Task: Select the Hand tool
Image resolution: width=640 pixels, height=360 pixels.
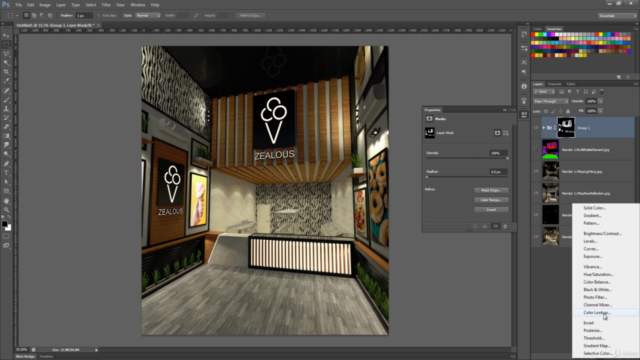Action: tap(7, 201)
